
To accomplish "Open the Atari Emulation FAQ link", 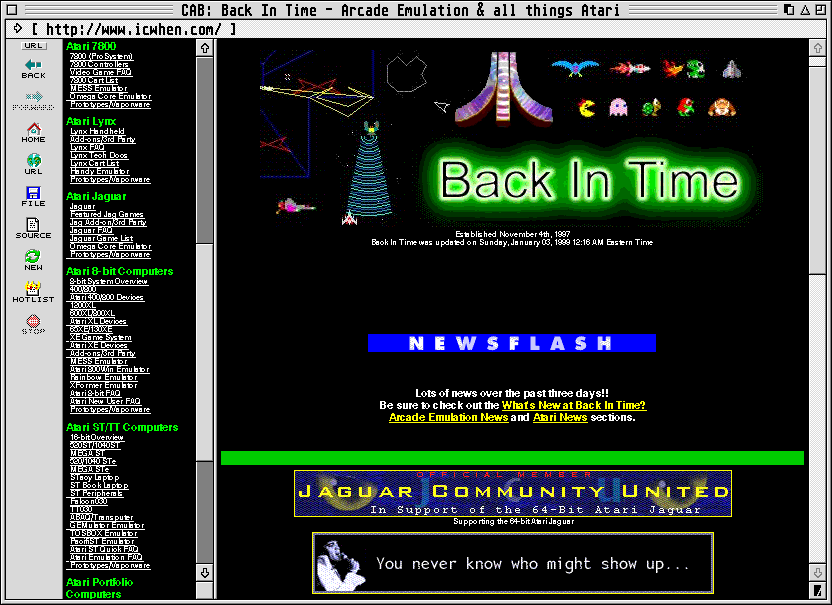I will coord(107,557).
